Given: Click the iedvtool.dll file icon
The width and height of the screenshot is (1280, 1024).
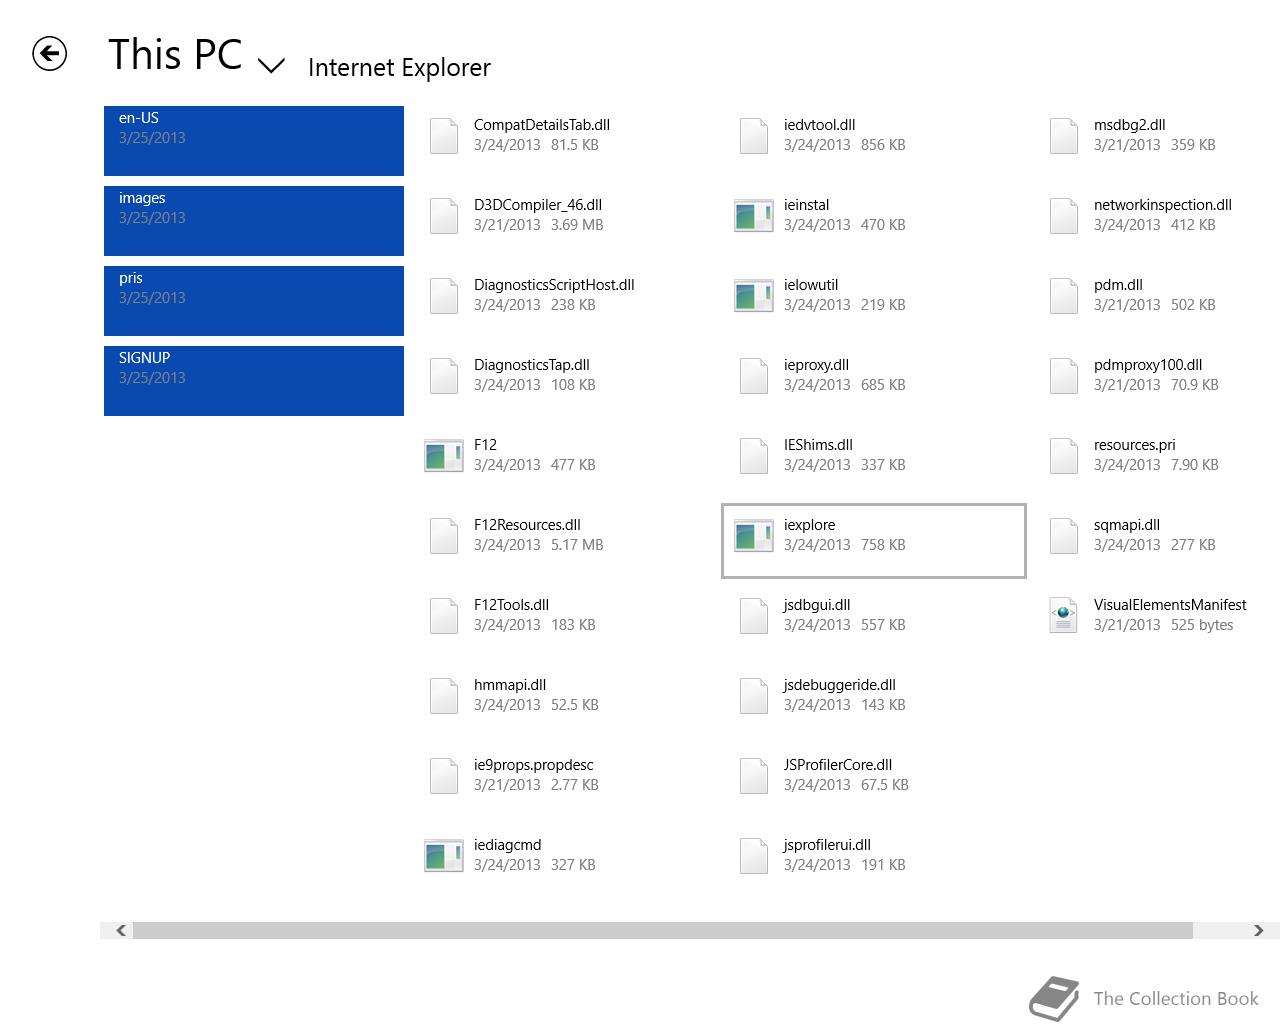Looking at the screenshot, I should coord(754,136).
